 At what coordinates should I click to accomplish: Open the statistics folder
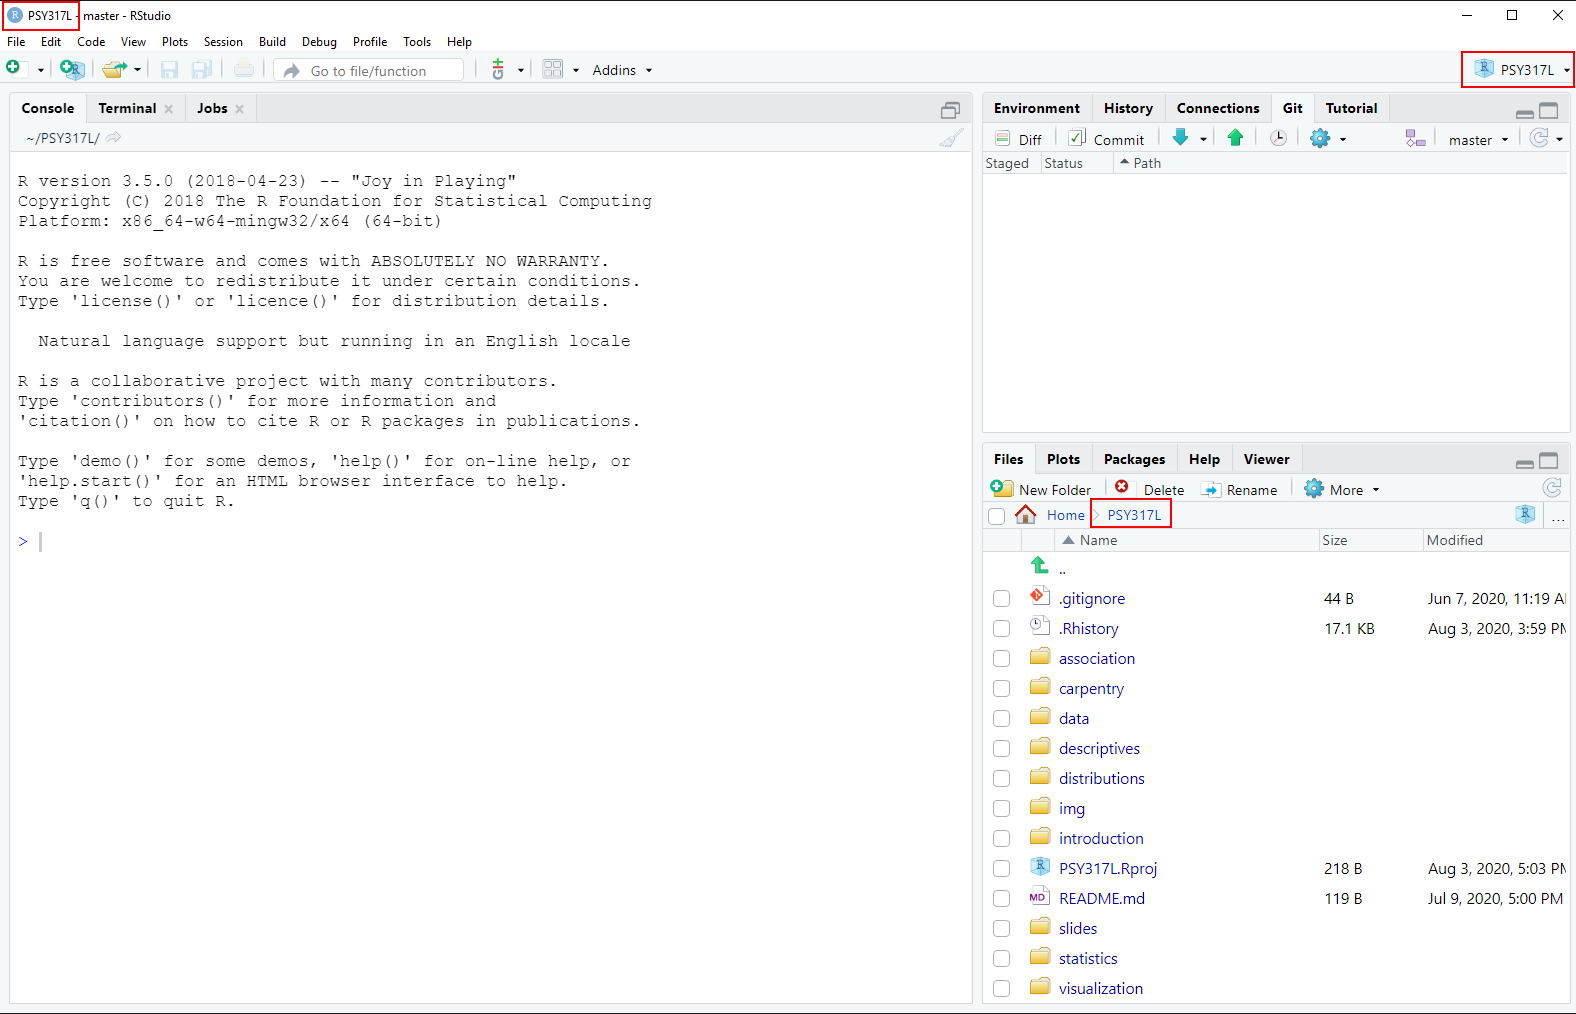[1088, 959]
